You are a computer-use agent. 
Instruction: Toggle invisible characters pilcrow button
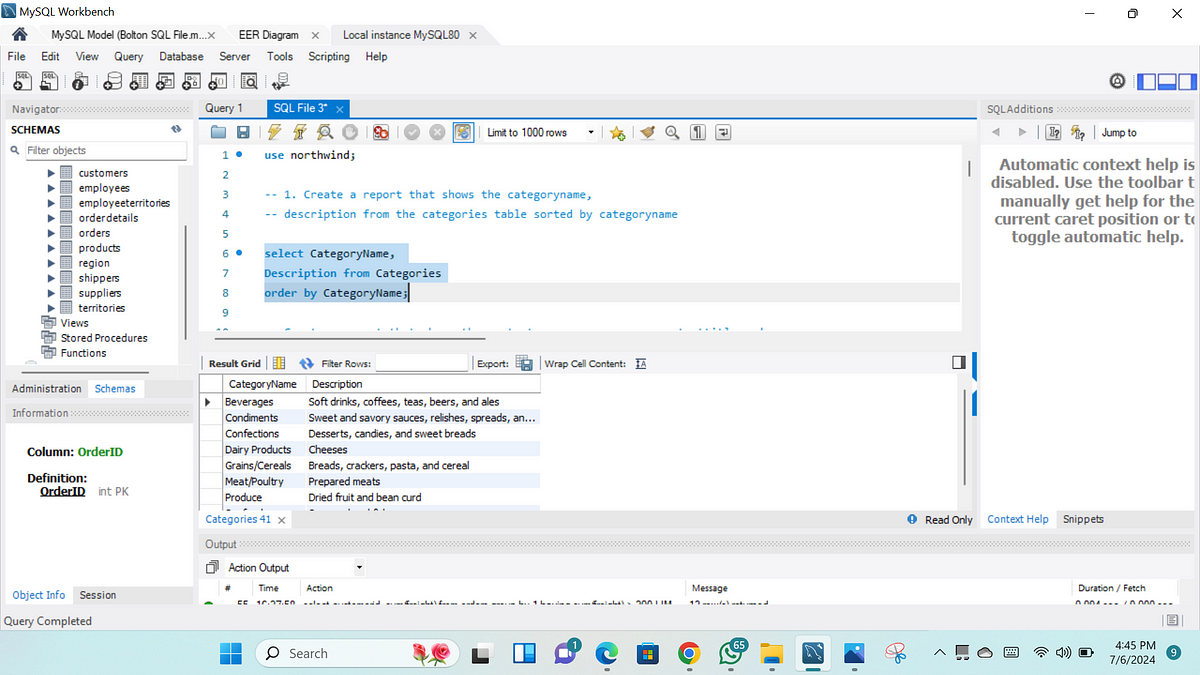(x=698, y=132)
